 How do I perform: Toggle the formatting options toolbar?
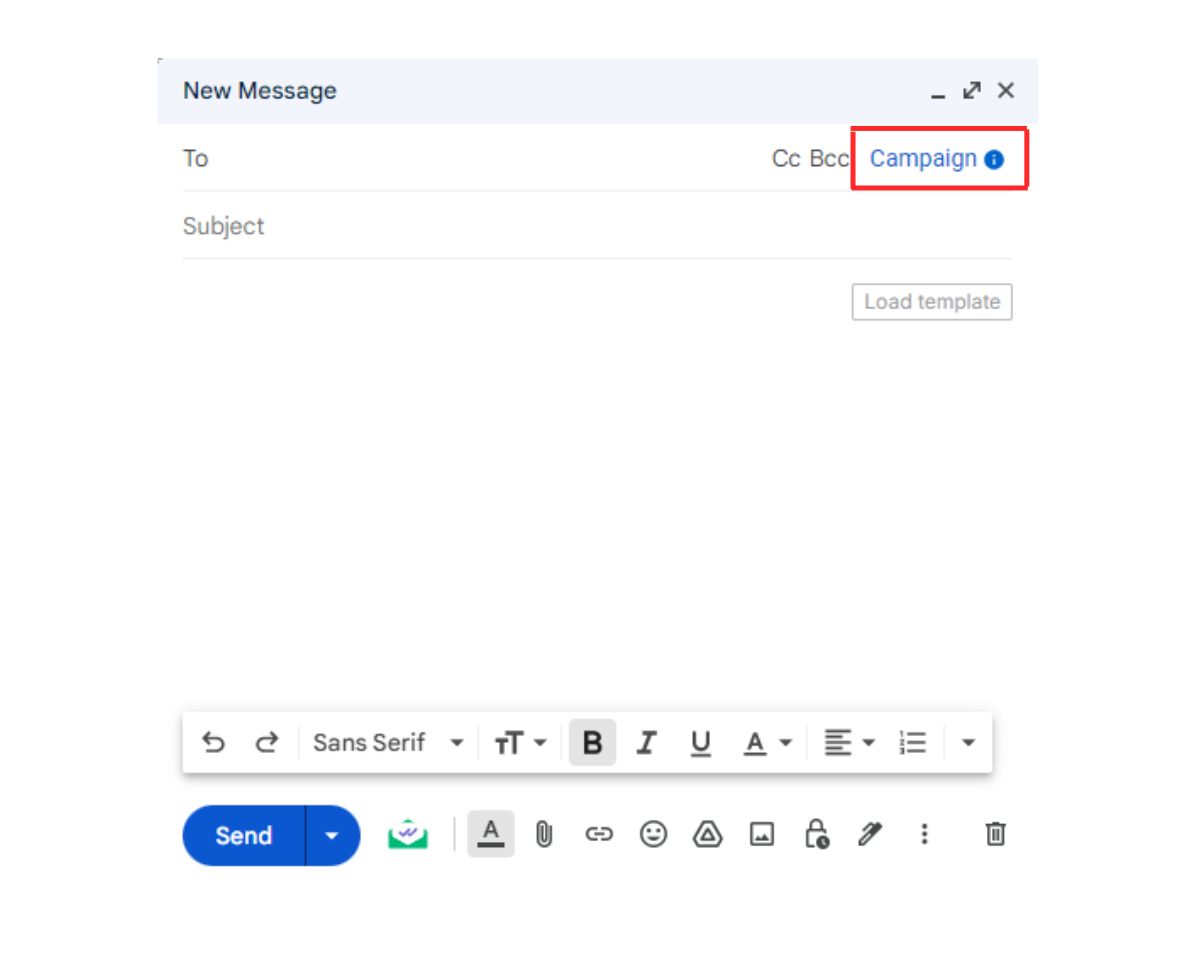(x=490, y=834)
